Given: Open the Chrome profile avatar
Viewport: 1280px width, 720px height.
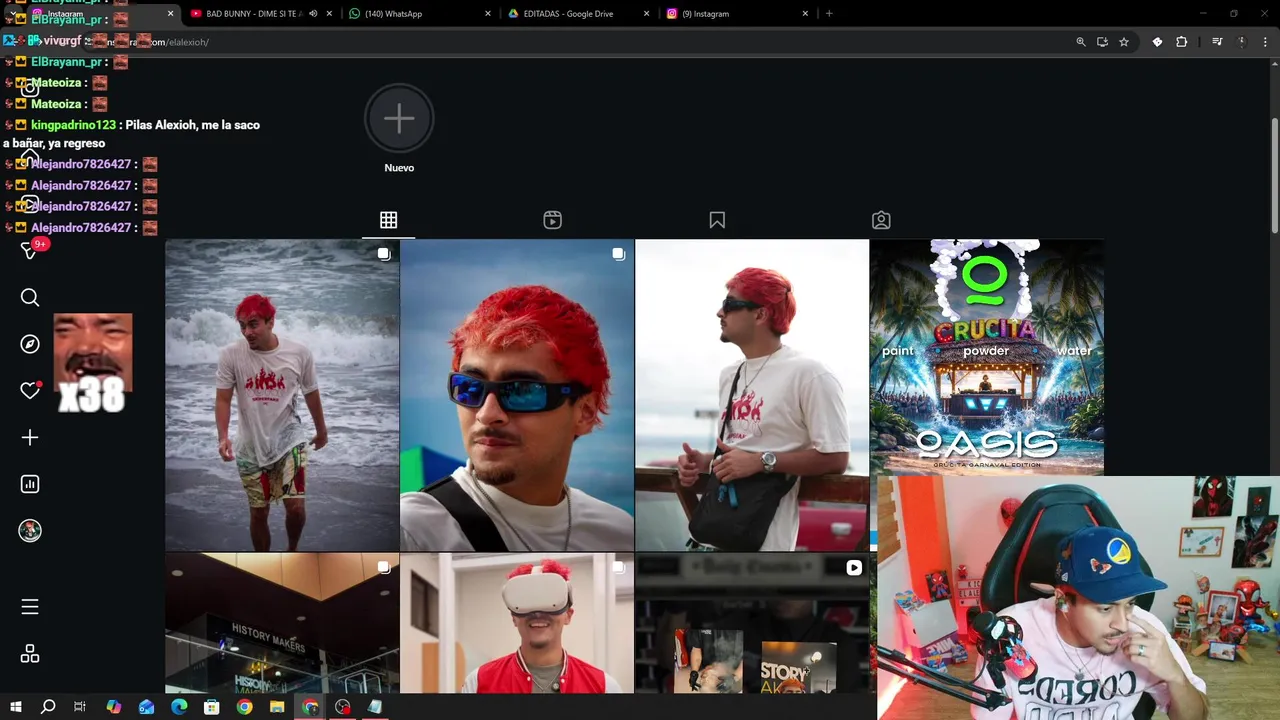Looking at the screenshot, I should [x=1241, y=42].
